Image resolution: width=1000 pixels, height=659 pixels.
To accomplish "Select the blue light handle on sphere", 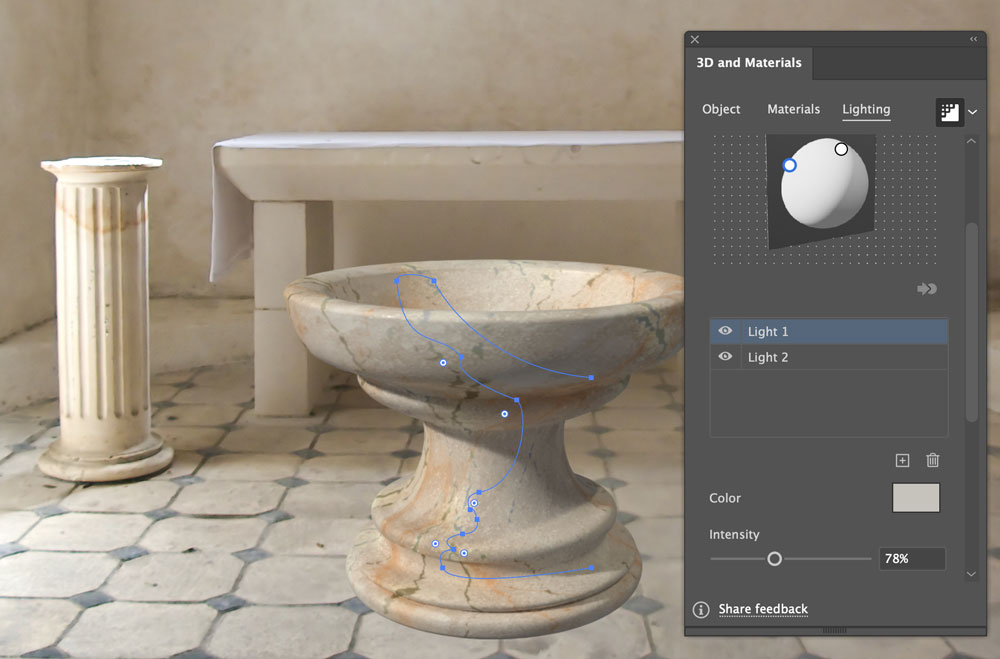I will 790,165.
